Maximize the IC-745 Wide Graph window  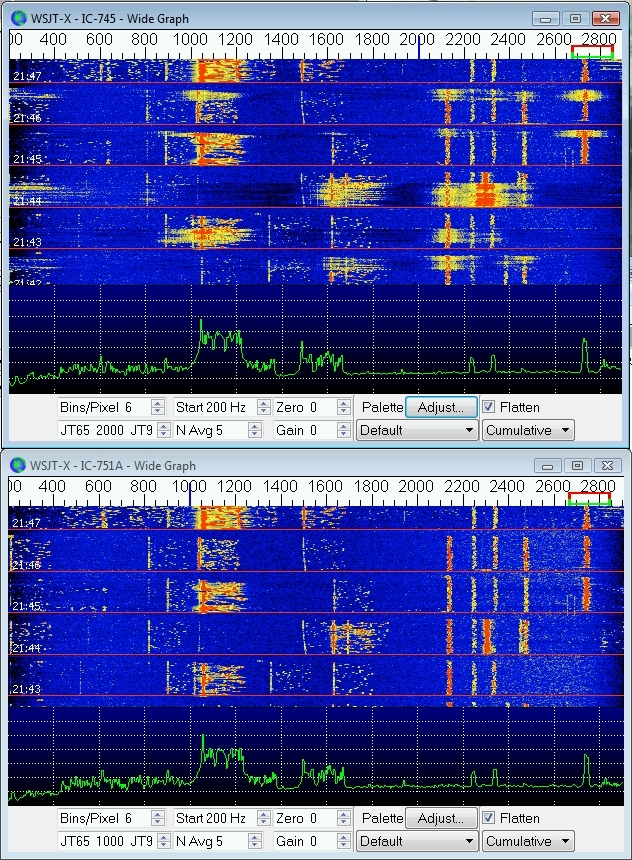(575, 18)
